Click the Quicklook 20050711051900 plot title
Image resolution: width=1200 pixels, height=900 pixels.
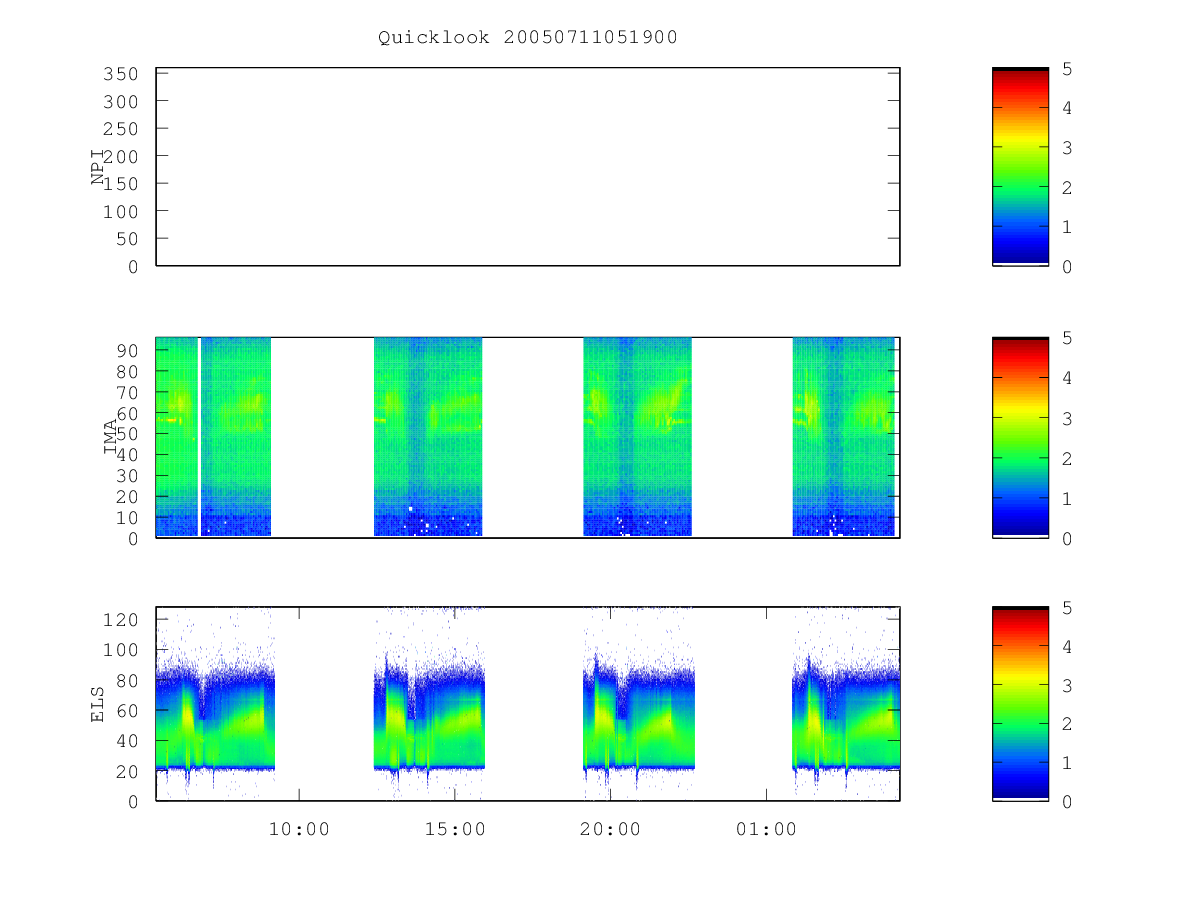click(528, 38)
